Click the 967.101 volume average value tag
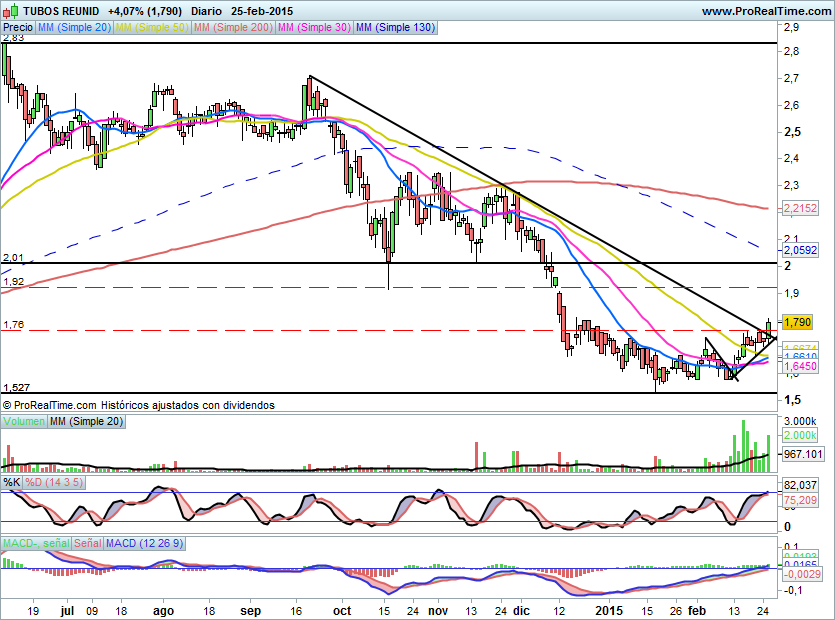 [801, 453]
